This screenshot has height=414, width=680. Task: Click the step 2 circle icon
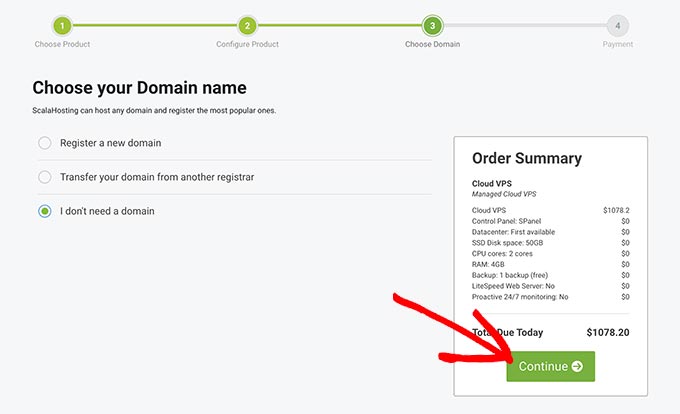247,25
